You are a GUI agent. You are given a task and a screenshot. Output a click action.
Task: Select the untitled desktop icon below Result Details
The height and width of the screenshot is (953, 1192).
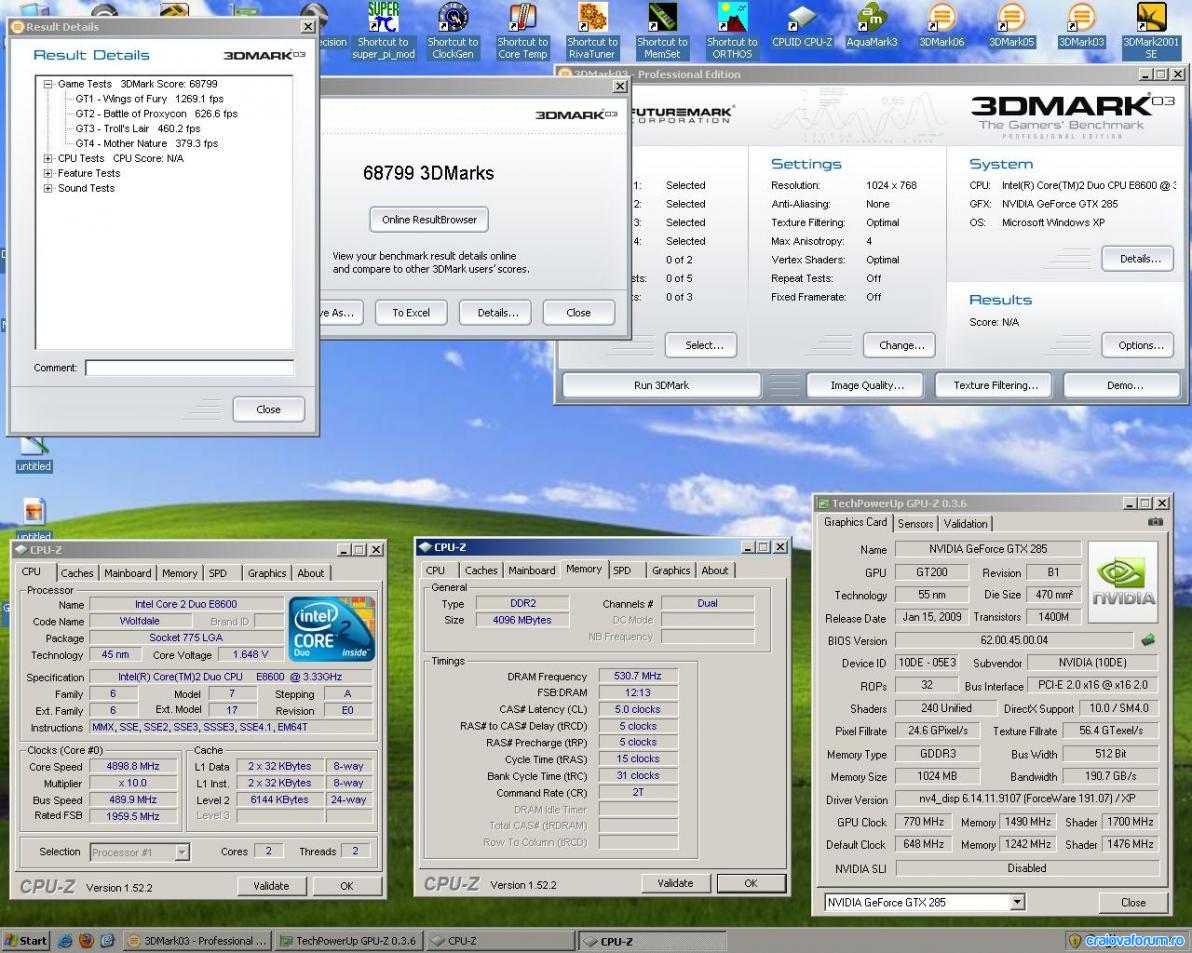point(33,454)
